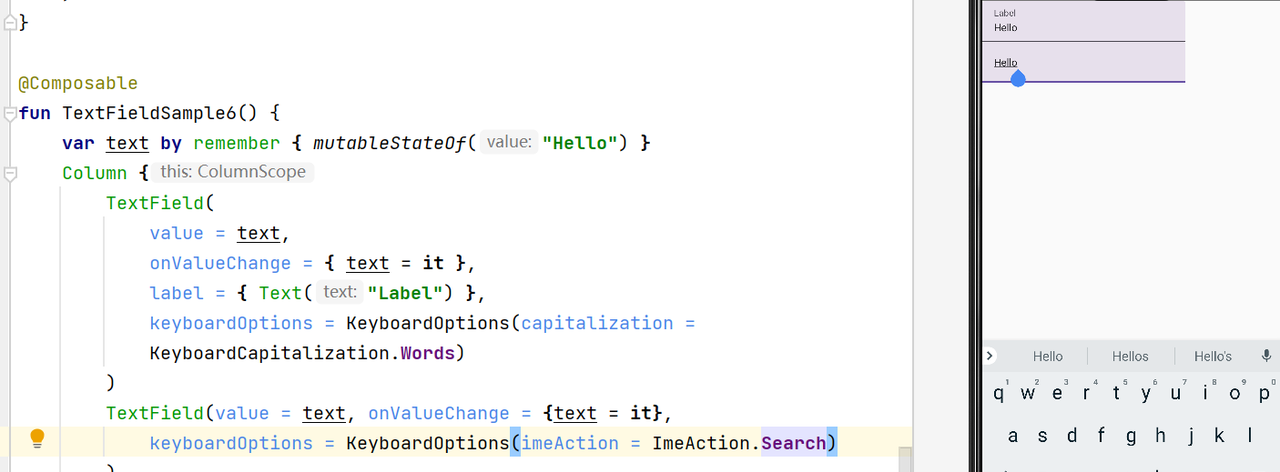The image size is (1280, 472).
Task: Select the "Hello" keyboard suggestion
Action: [x=1048, y=356]
